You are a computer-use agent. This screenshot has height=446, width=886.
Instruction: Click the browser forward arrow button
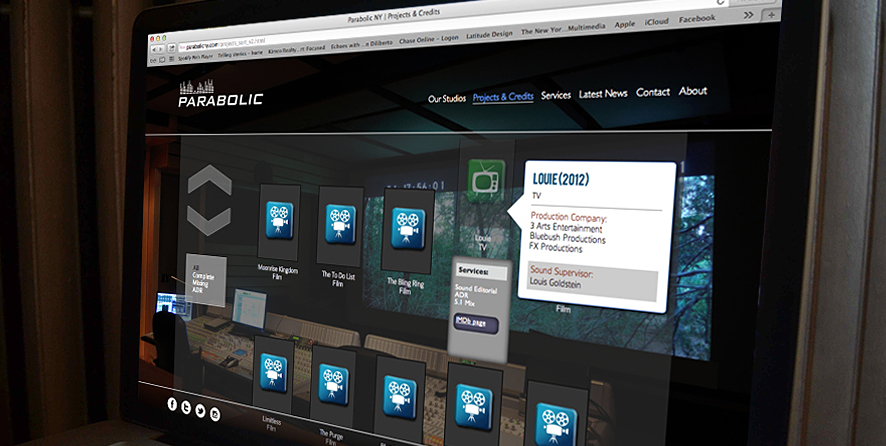pyautogui.click(x=162, y=49)
